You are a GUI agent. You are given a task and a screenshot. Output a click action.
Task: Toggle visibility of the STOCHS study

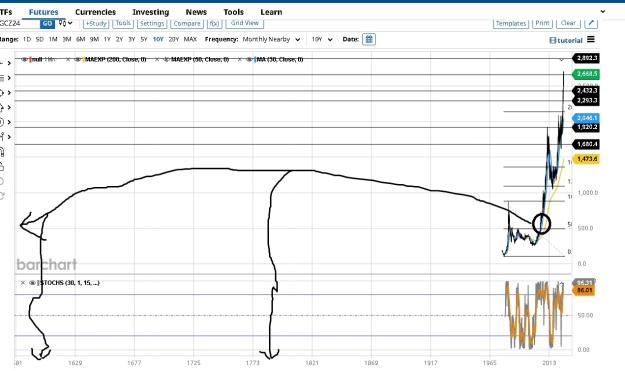pyautogui.click(x=33, y=283)
